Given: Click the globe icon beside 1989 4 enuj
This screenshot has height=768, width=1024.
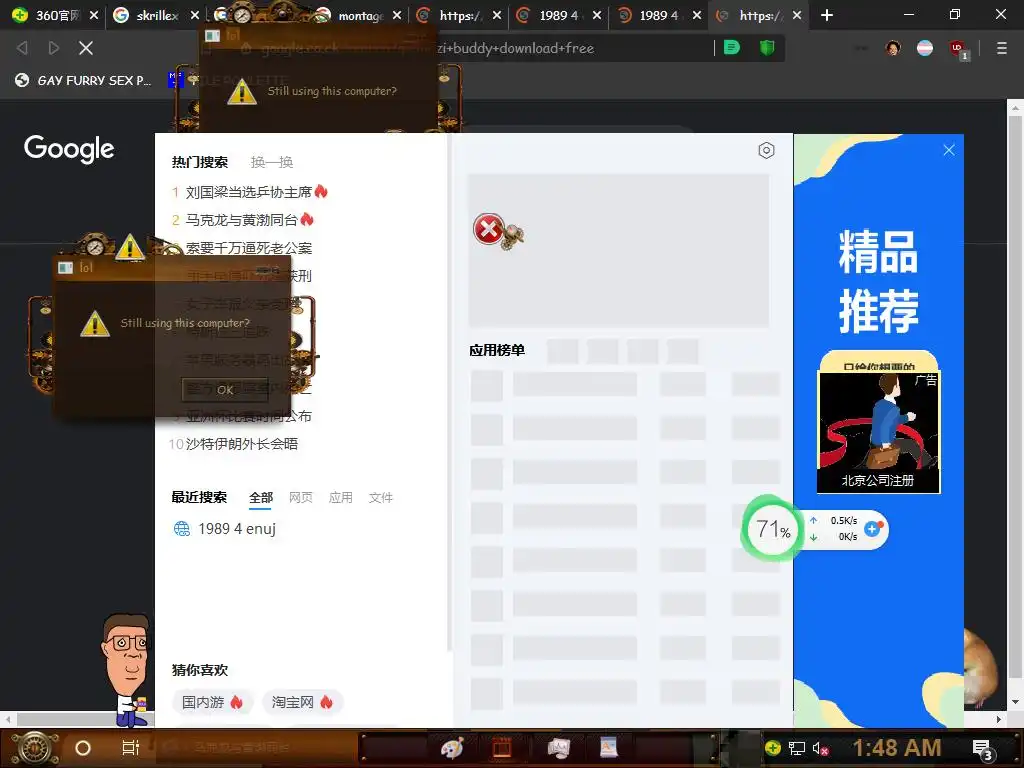Looking at the screenshot, I should pos(182,528).
